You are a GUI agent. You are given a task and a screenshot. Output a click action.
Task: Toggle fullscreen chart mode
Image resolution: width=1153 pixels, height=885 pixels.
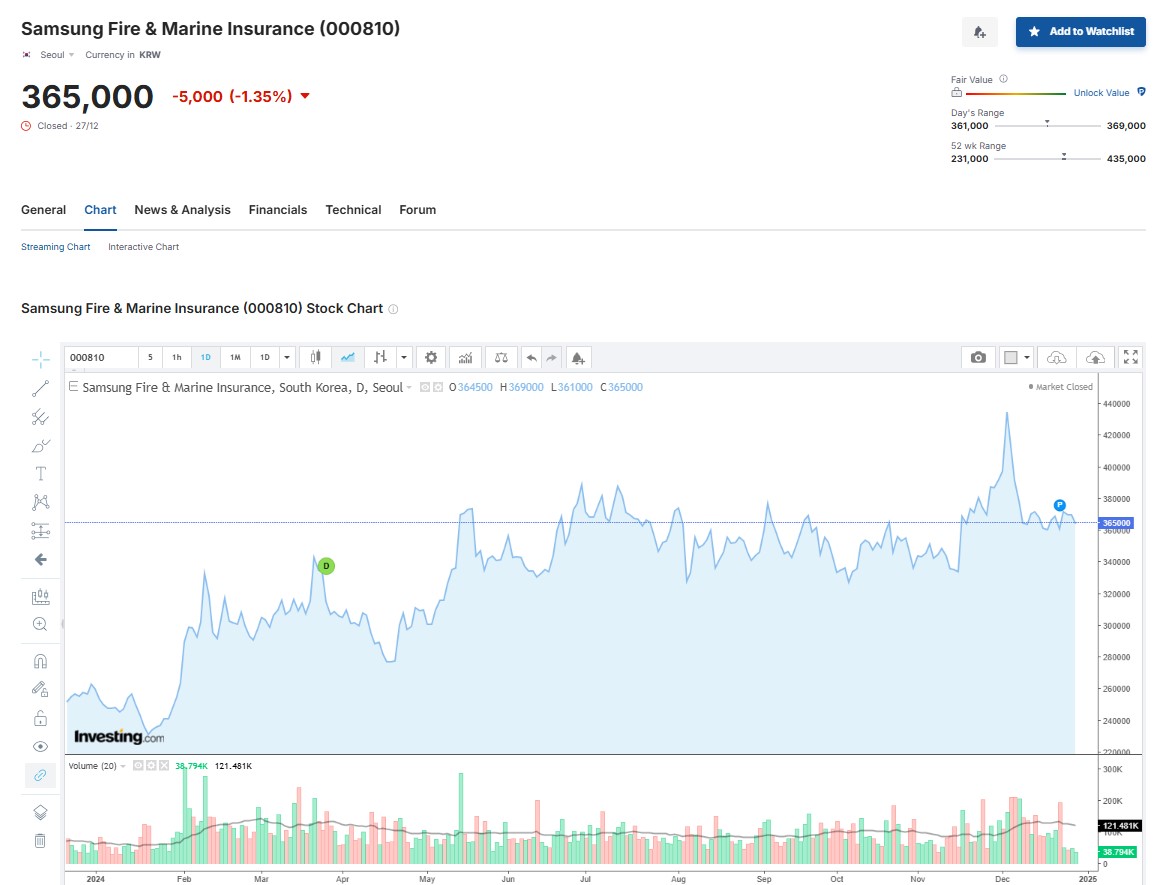point(1131,358)
